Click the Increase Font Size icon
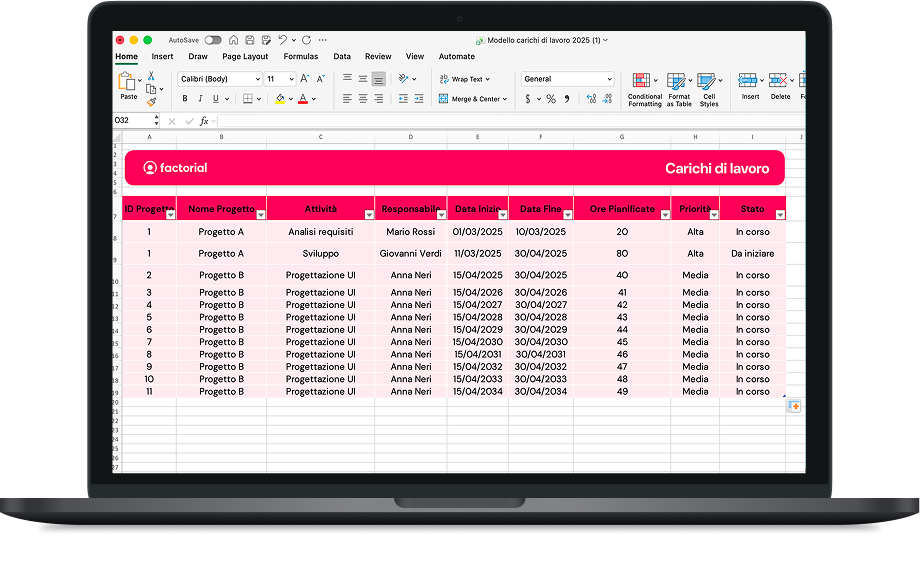920x586 pixels. 305,79
